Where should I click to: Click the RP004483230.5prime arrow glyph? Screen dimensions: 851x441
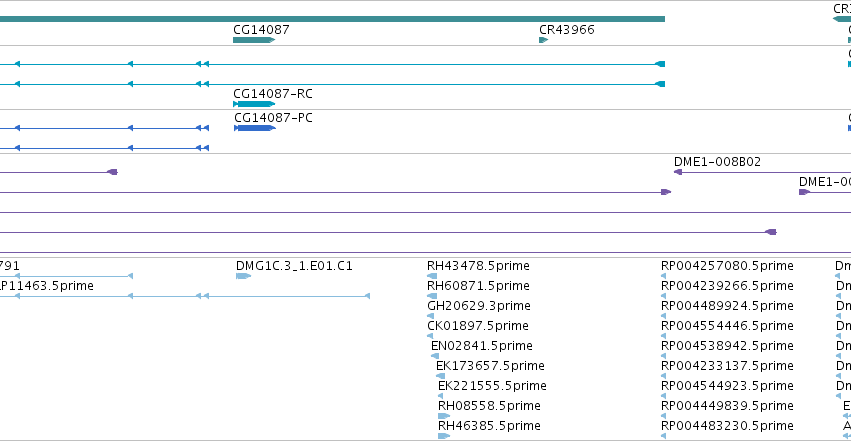663,436
